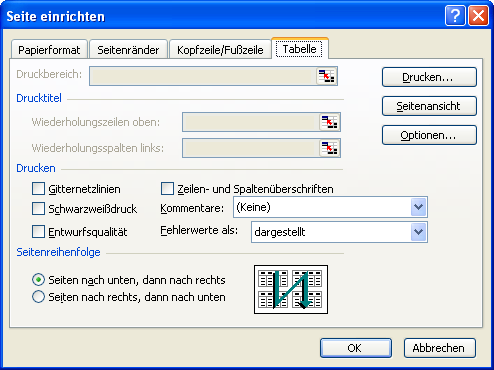
Task: Cancel the dialog with Abbrechen
Action: point(440,348)
